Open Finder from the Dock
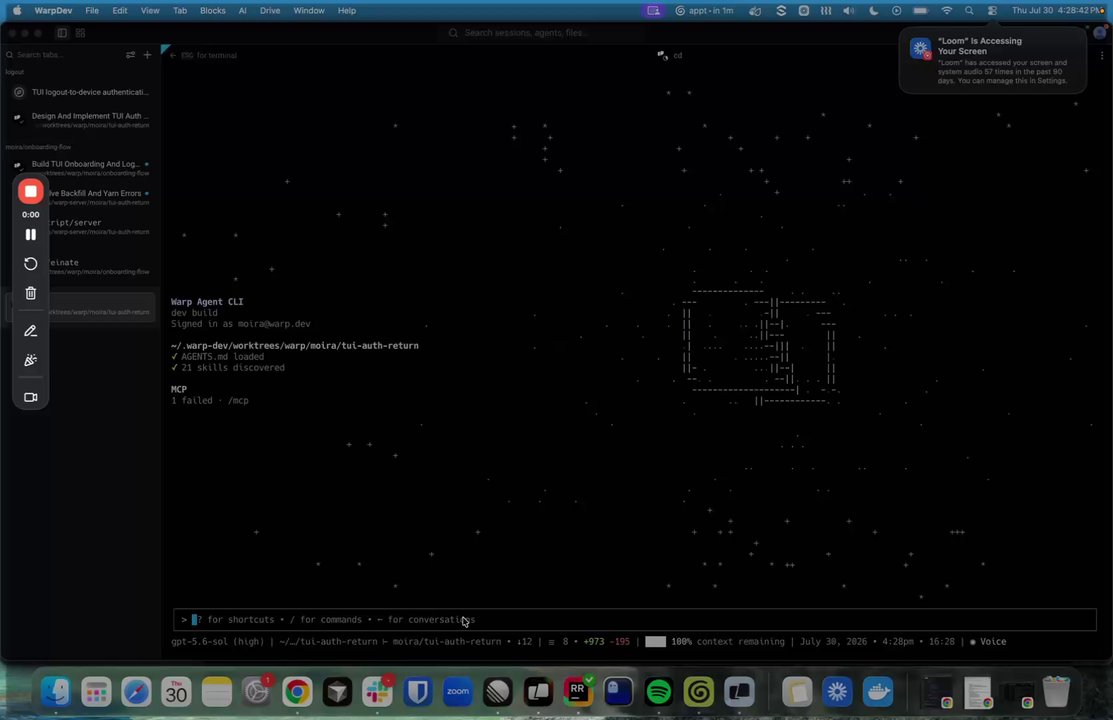The image size is (1113, 720). tap(55, 691)
